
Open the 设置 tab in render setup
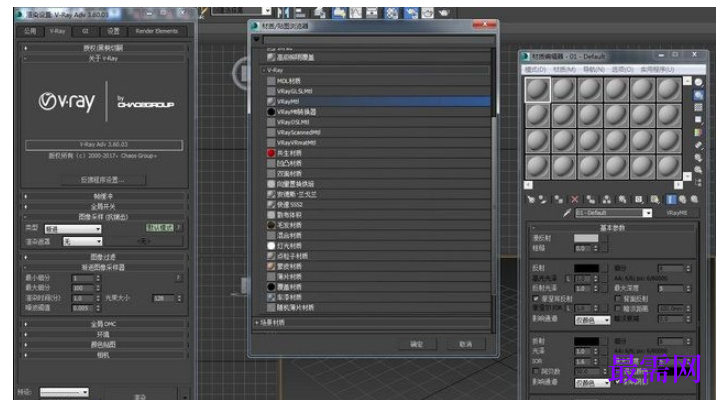coord(113,31)
